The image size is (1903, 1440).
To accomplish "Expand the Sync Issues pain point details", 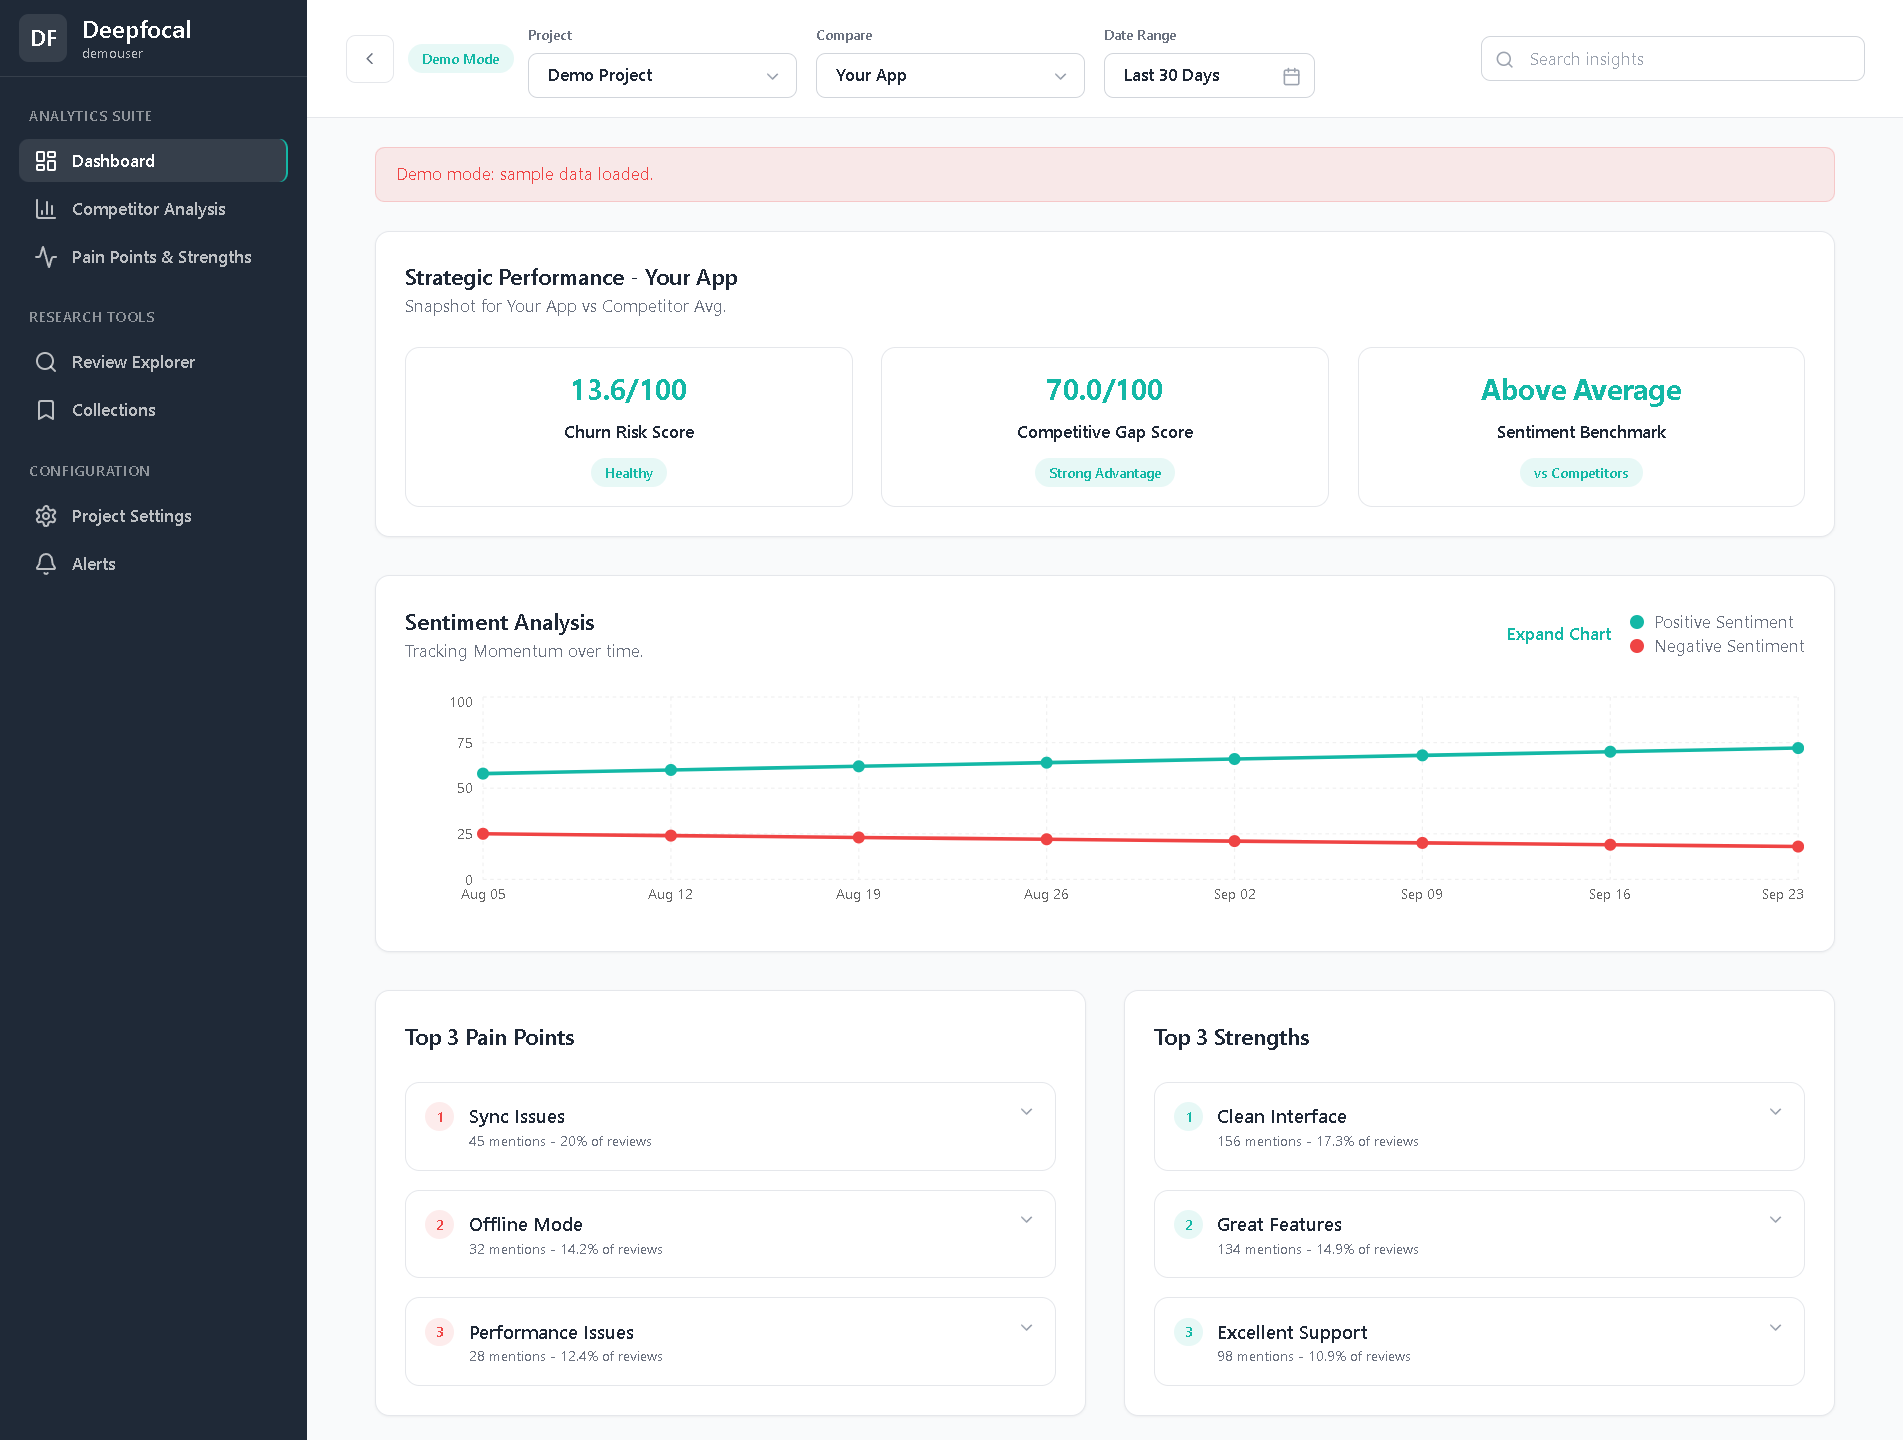I will (1025, 1111).
